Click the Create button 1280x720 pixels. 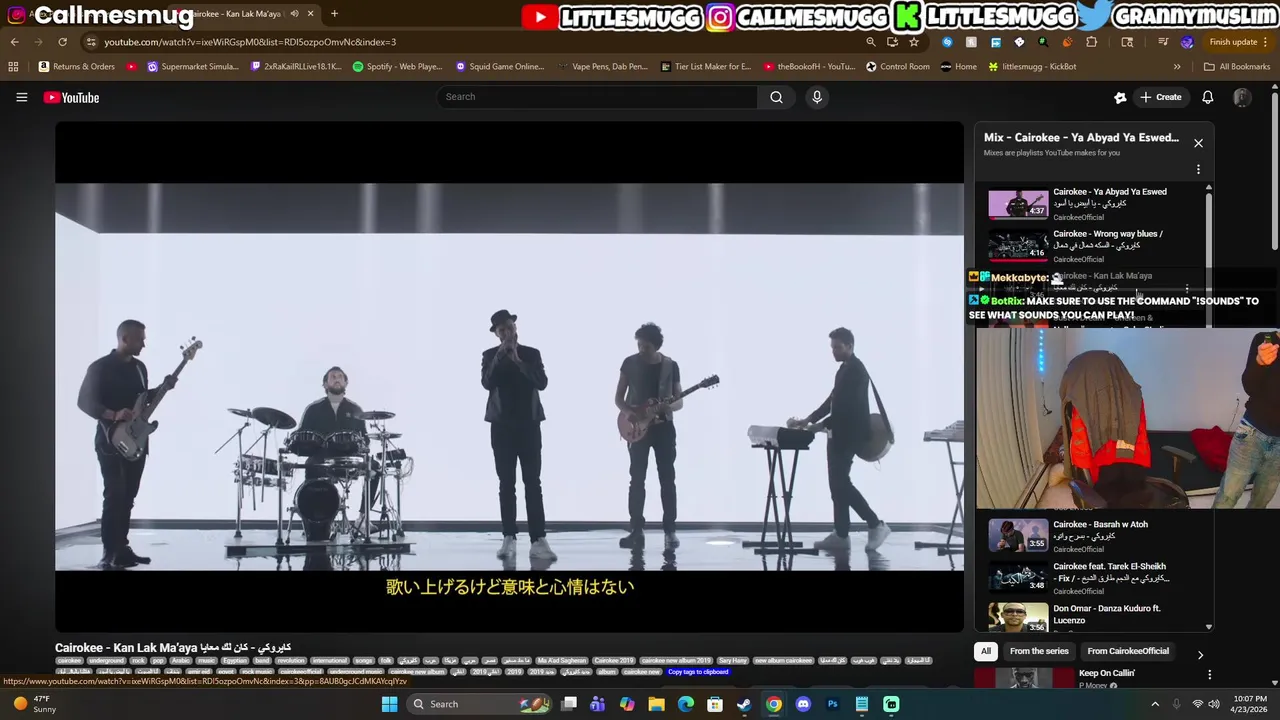point(1160,97)
